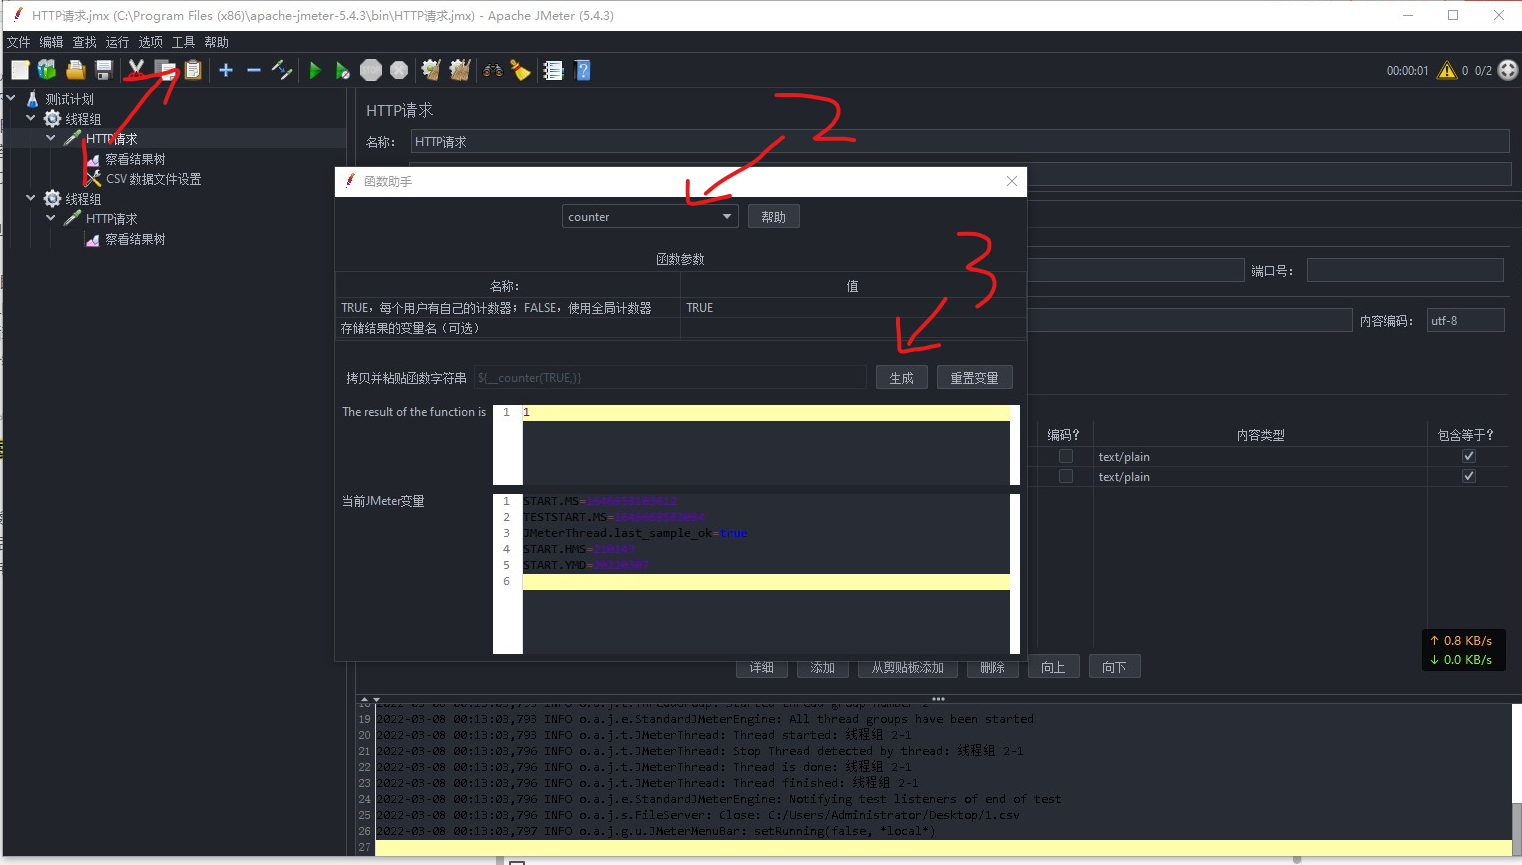Clear results with single broom-gear icon
This screenshot has height=865, width=1522.
coord(431,70)
